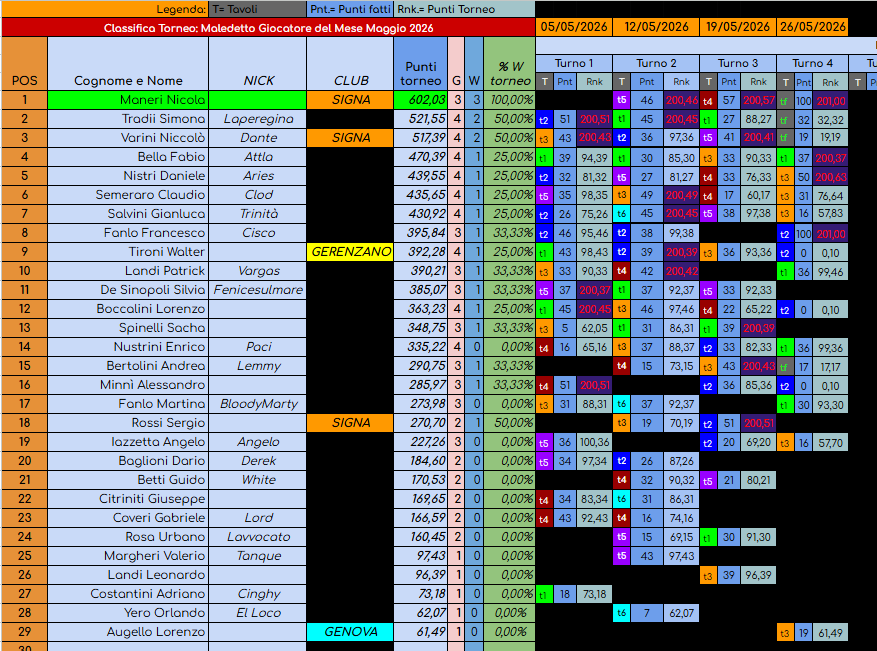Viewport: 877px width, 651px height.
Task: Select the nickname cell 'Lavvocato'
Action: click(258, 537)
